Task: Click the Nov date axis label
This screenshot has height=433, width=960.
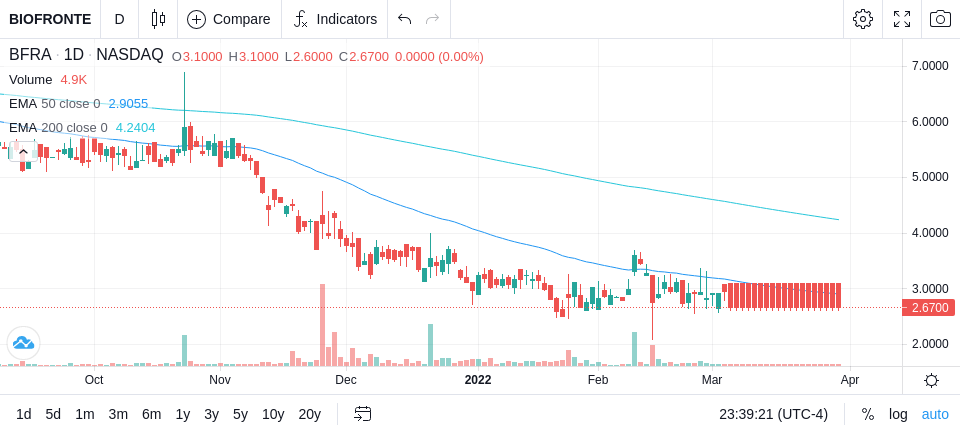Action: point(220,380)
